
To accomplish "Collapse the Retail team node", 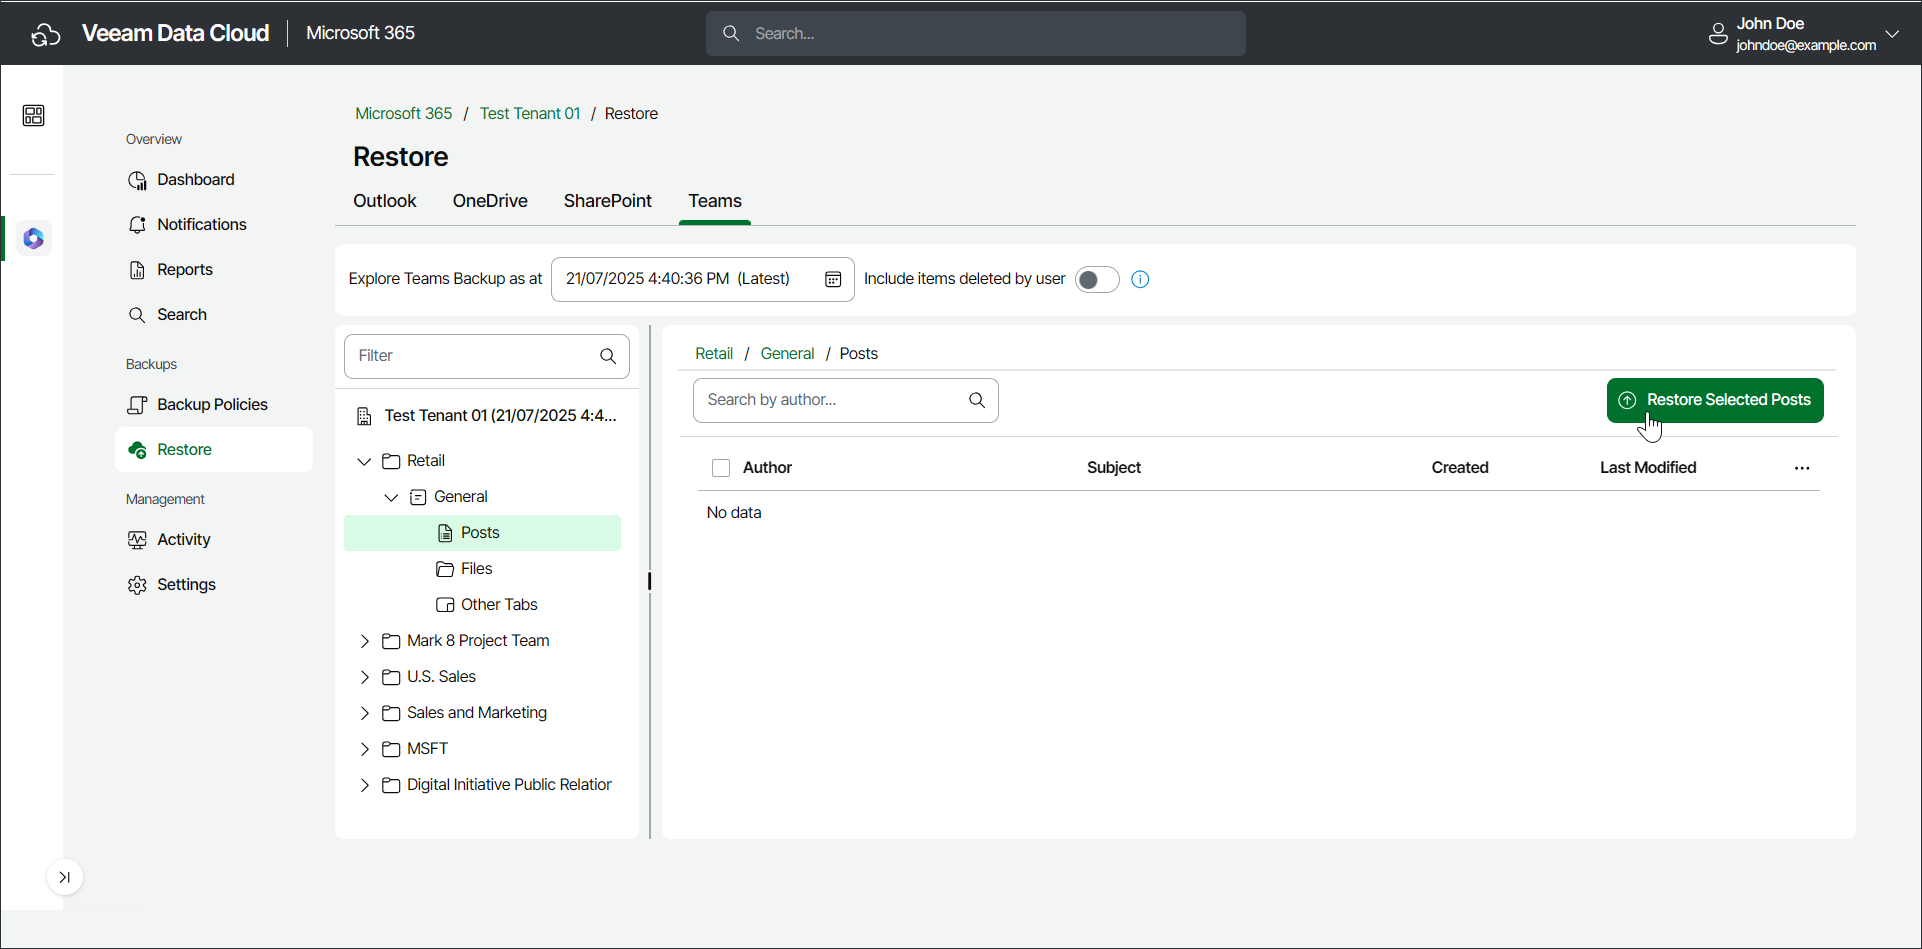I will click(x=364, y=461).
